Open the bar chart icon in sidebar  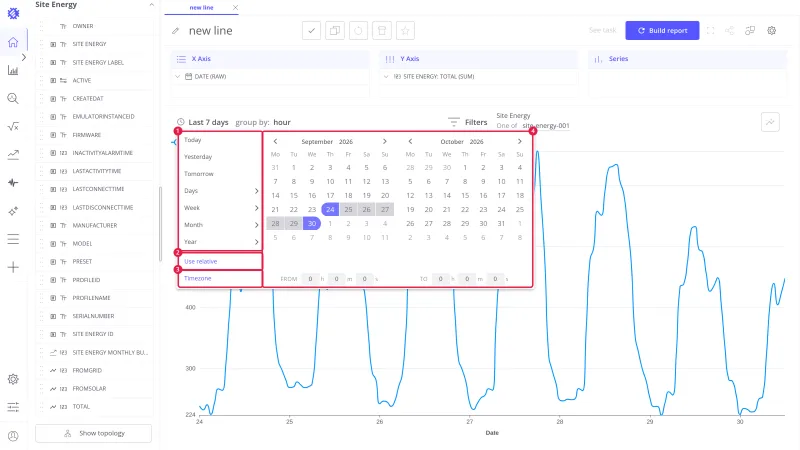(13, 70)
